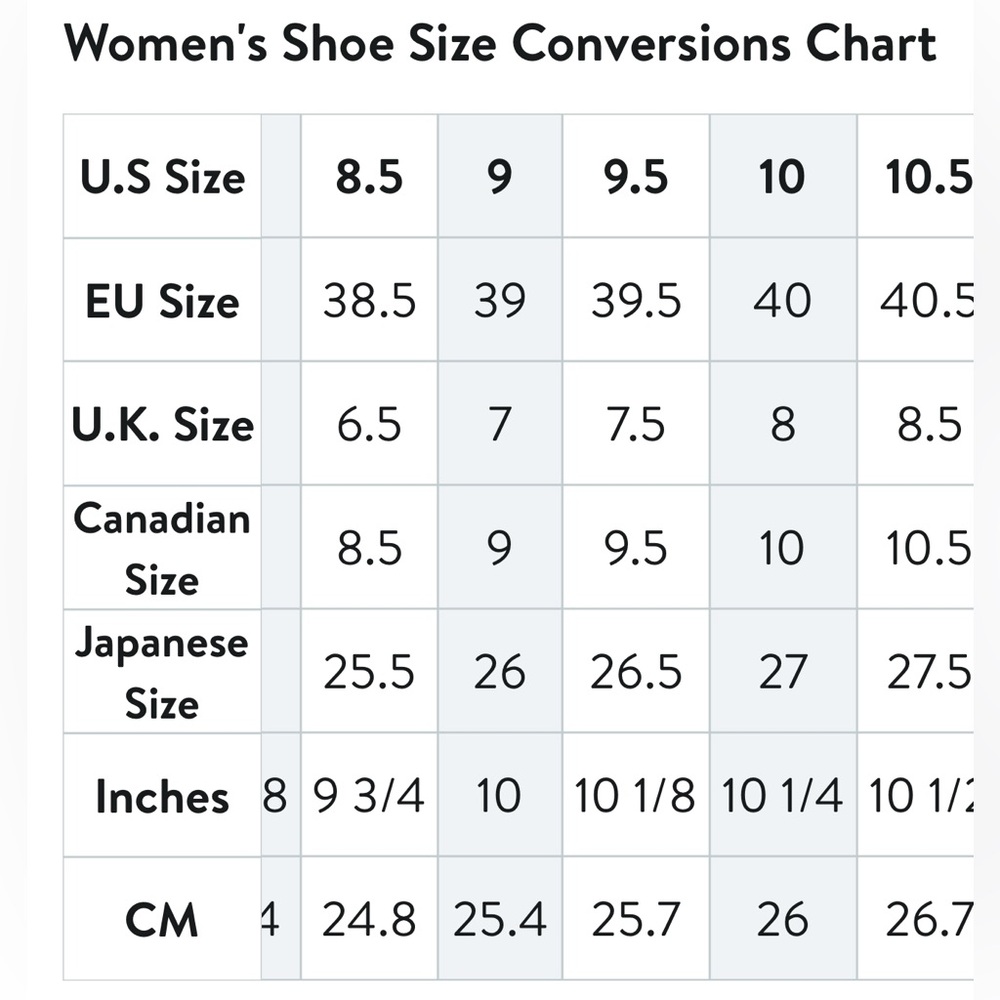The image size is (1000, 1000).
Task: Click the chart title heading
Action: (x=500, y=43)
